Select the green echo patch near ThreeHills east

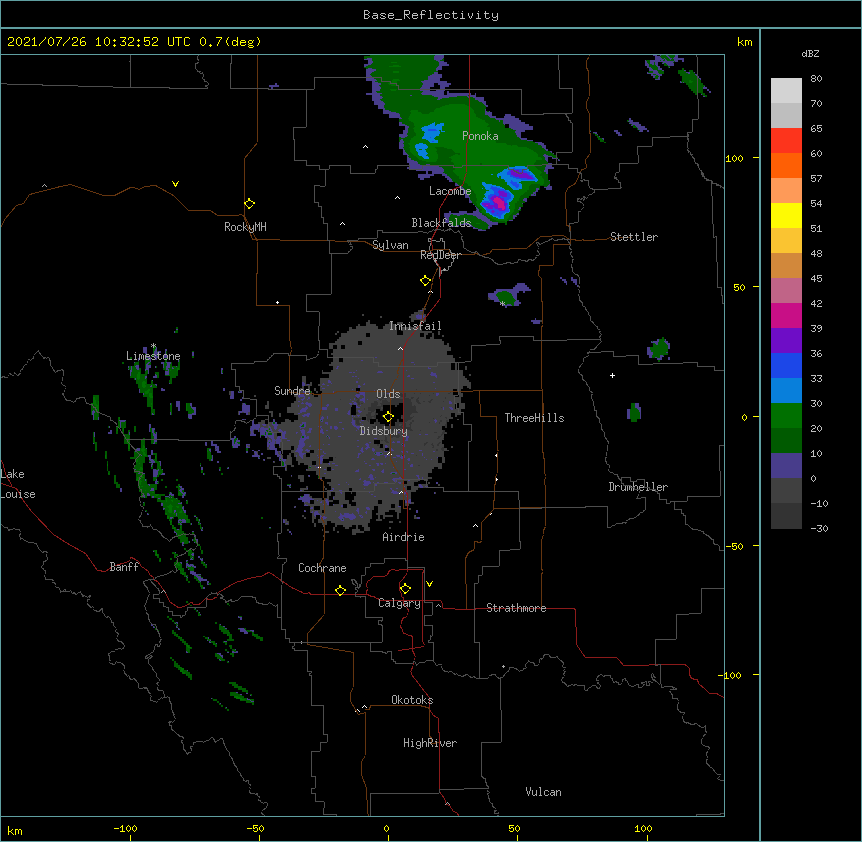click(634, 412)
